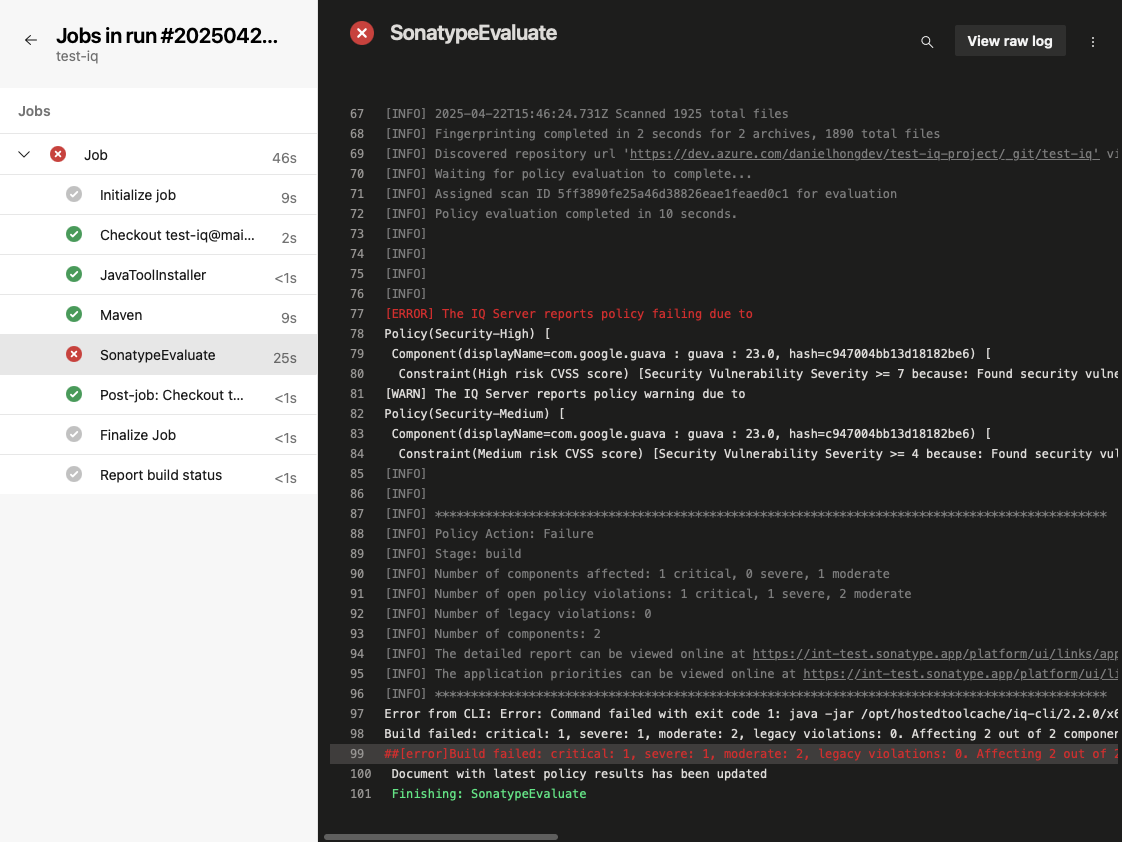1122x842 pixels.
Task: Click the red error icon beside SonatypeEvaluate title
Action: pyautogui.click(x=361, y=32)
